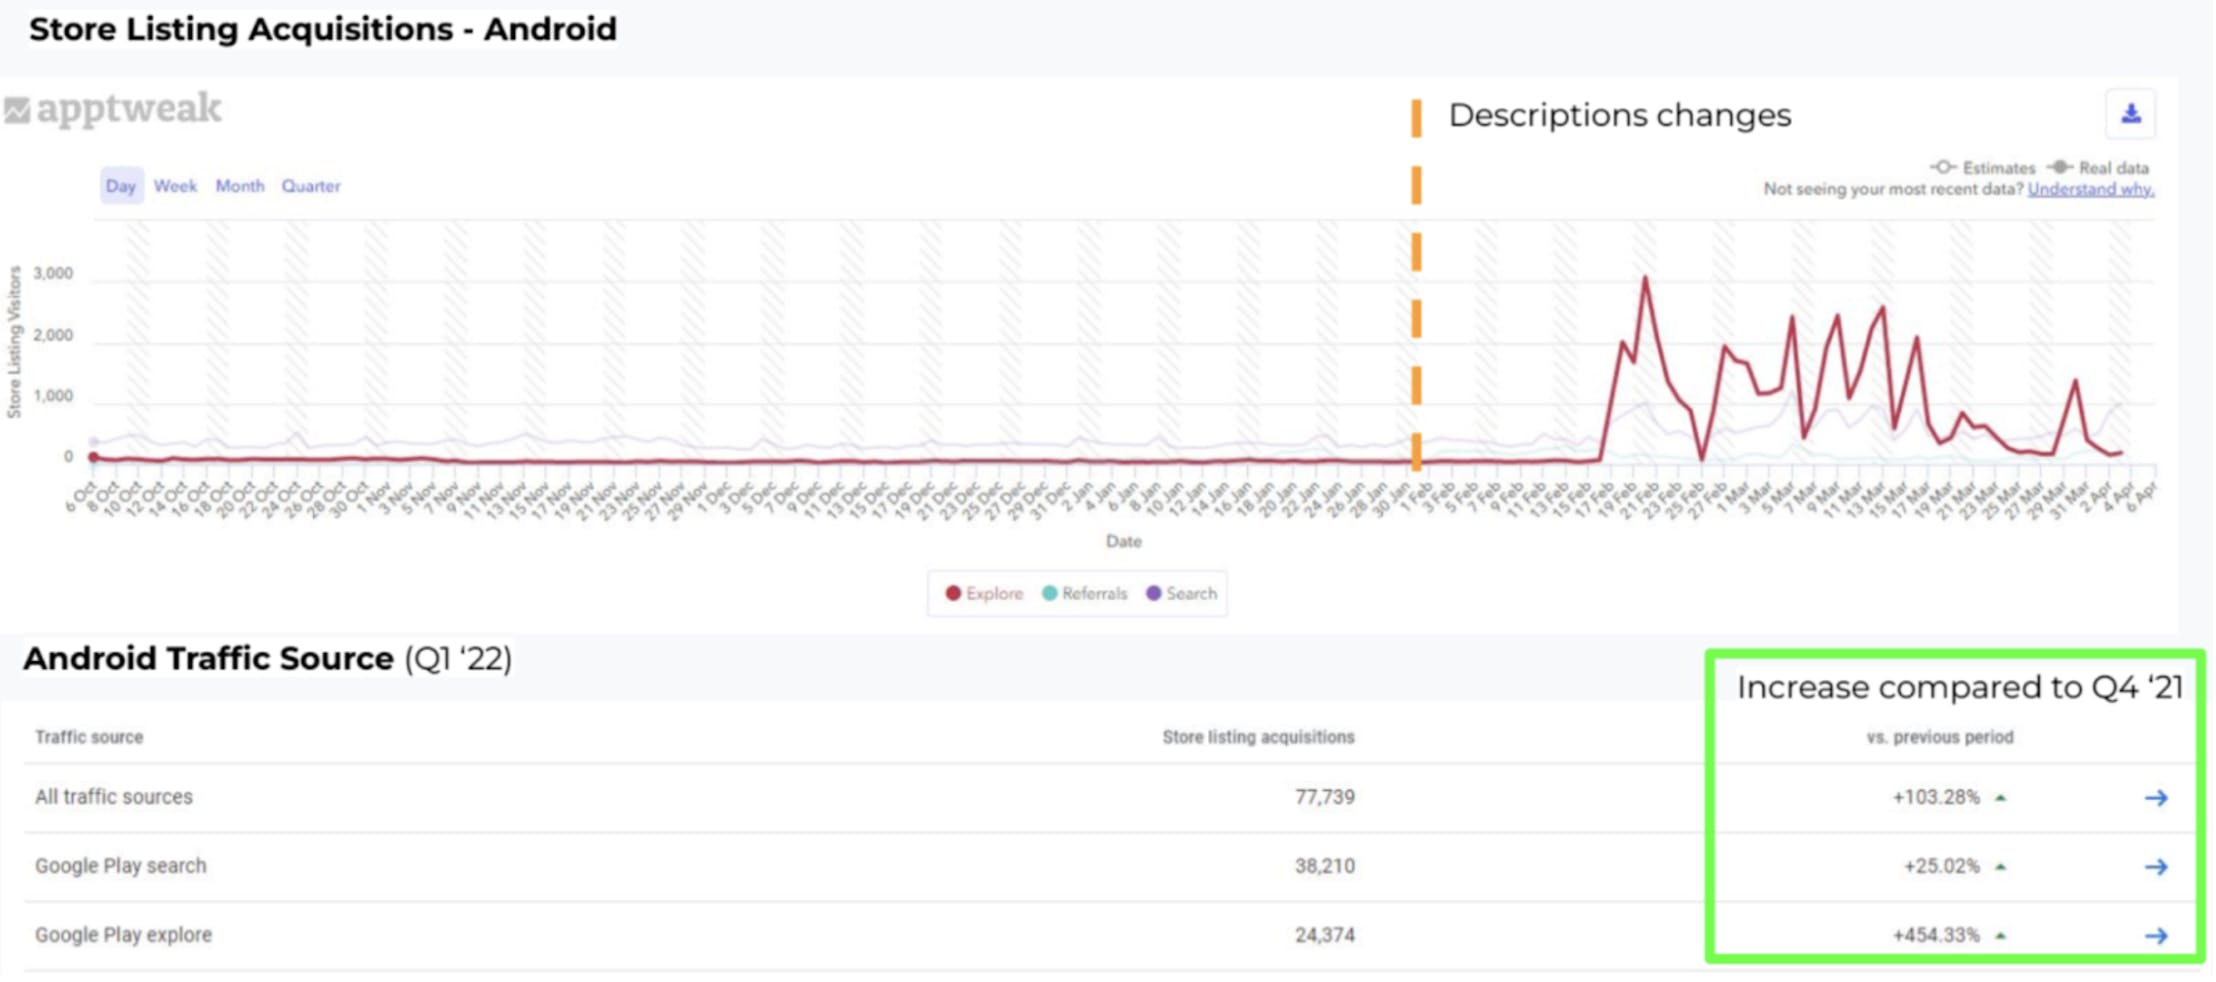
Task: Open details arrow for Google Play explore
Action: click(x=2157, y=936)
